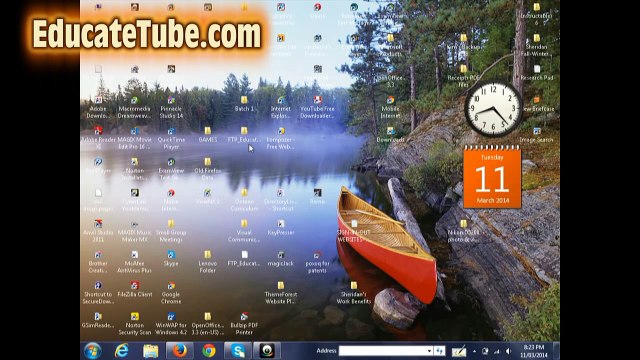The height and width of the screenshot is (360, 640).
Task: Show hidden system tray icons
Action: click(x=474, y=351)
